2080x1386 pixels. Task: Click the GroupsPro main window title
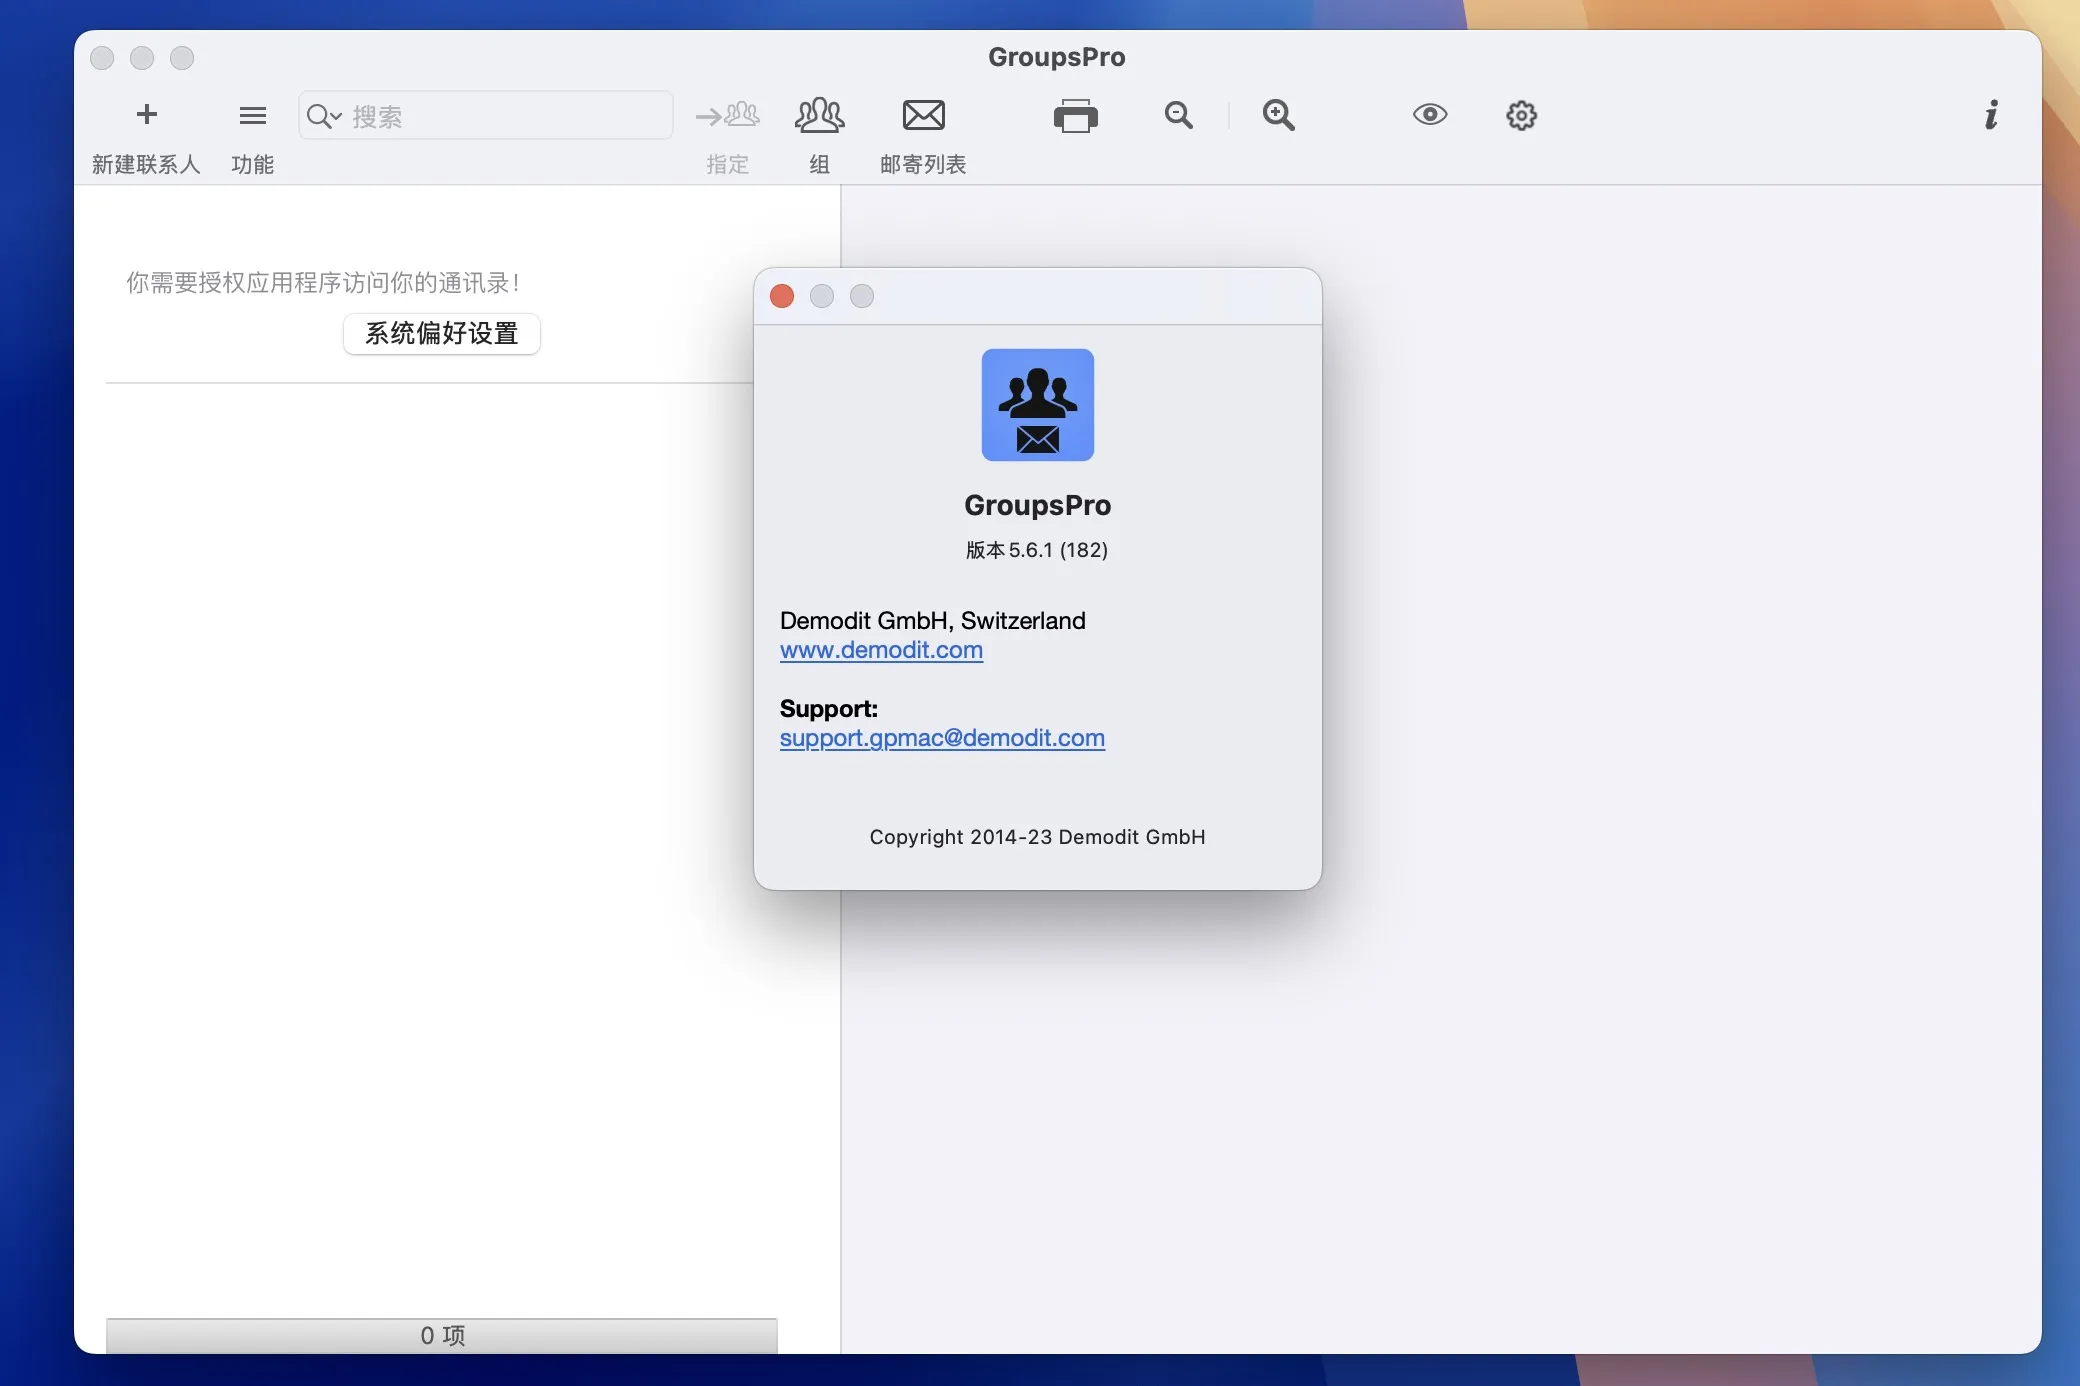1057,57
